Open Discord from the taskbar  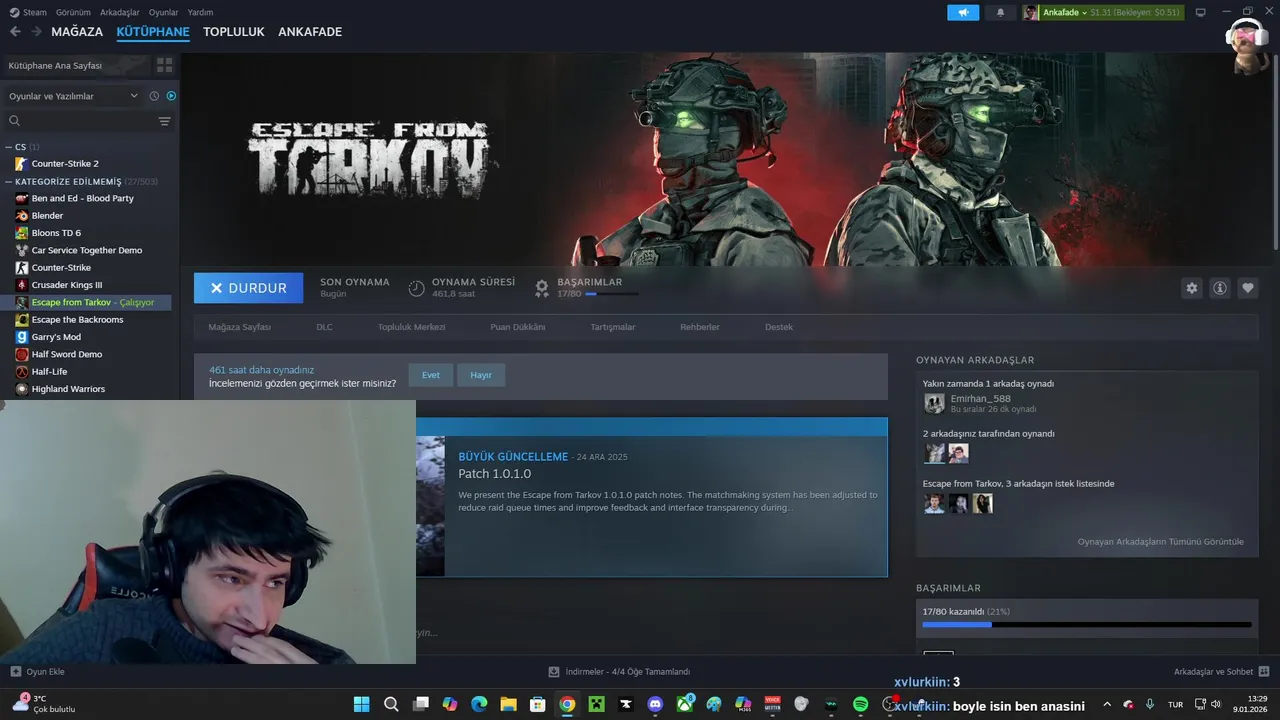[x=655, y=704]
